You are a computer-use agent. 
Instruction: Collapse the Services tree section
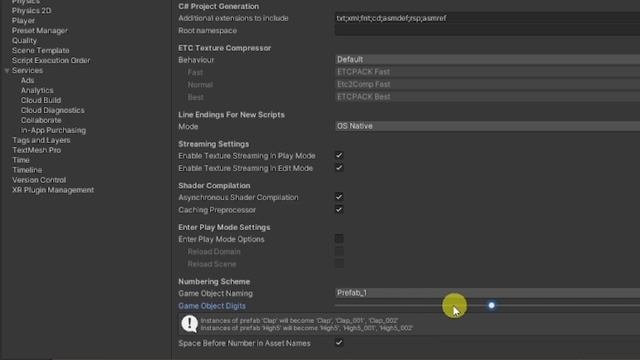[x=7, y=71]
